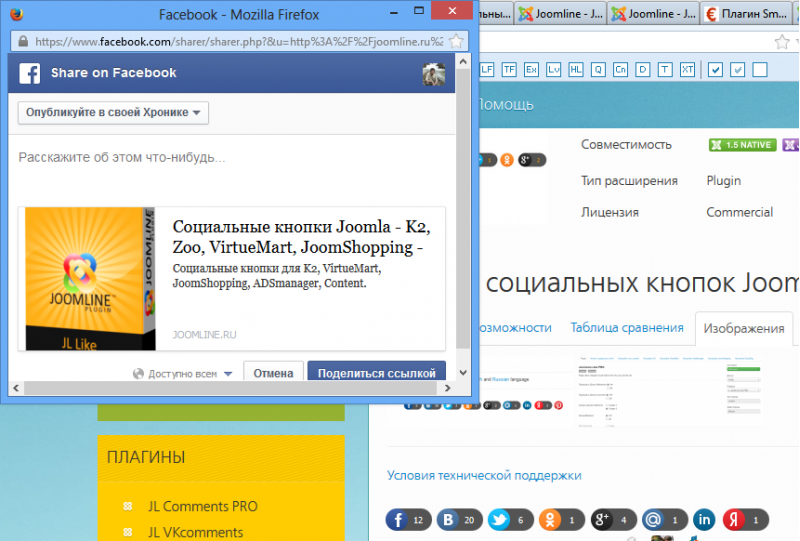The height and width of the screenshot is (541, 800).
Task: Click the TF toolbar icon
Action: pyautogui.click(x=509, y=70)
